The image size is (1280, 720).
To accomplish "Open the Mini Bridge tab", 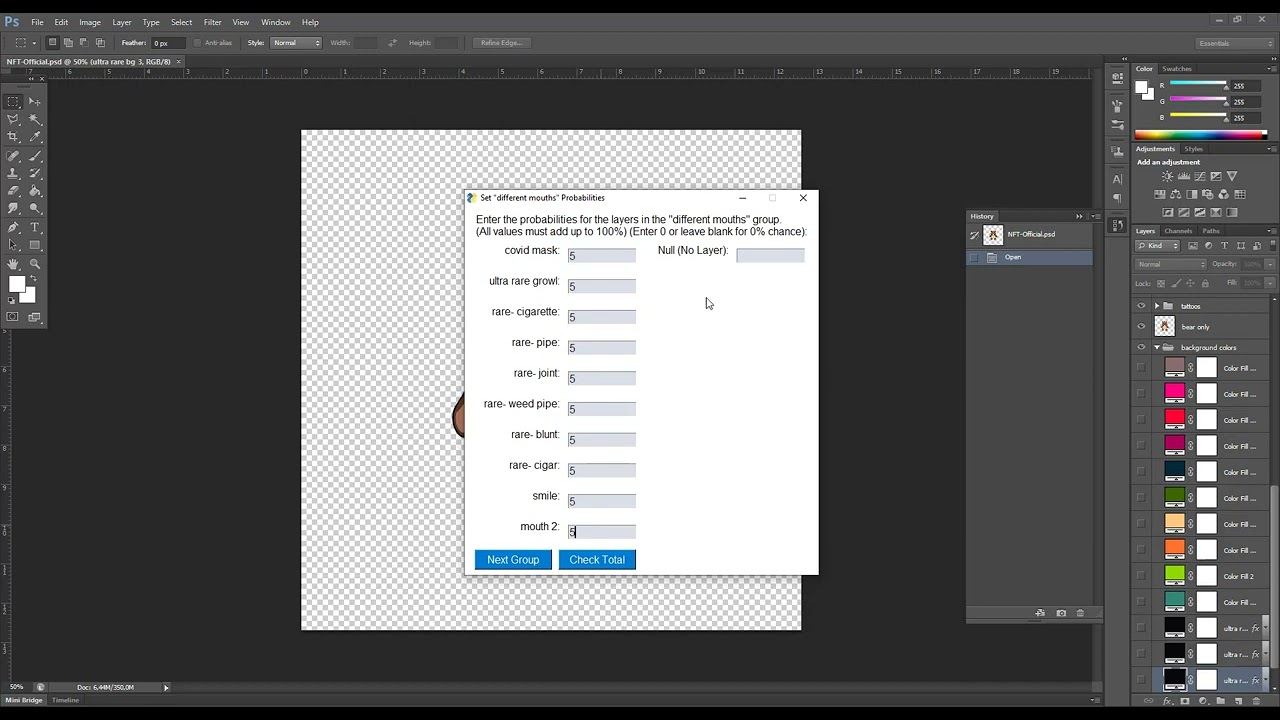I will coord(24,700).
